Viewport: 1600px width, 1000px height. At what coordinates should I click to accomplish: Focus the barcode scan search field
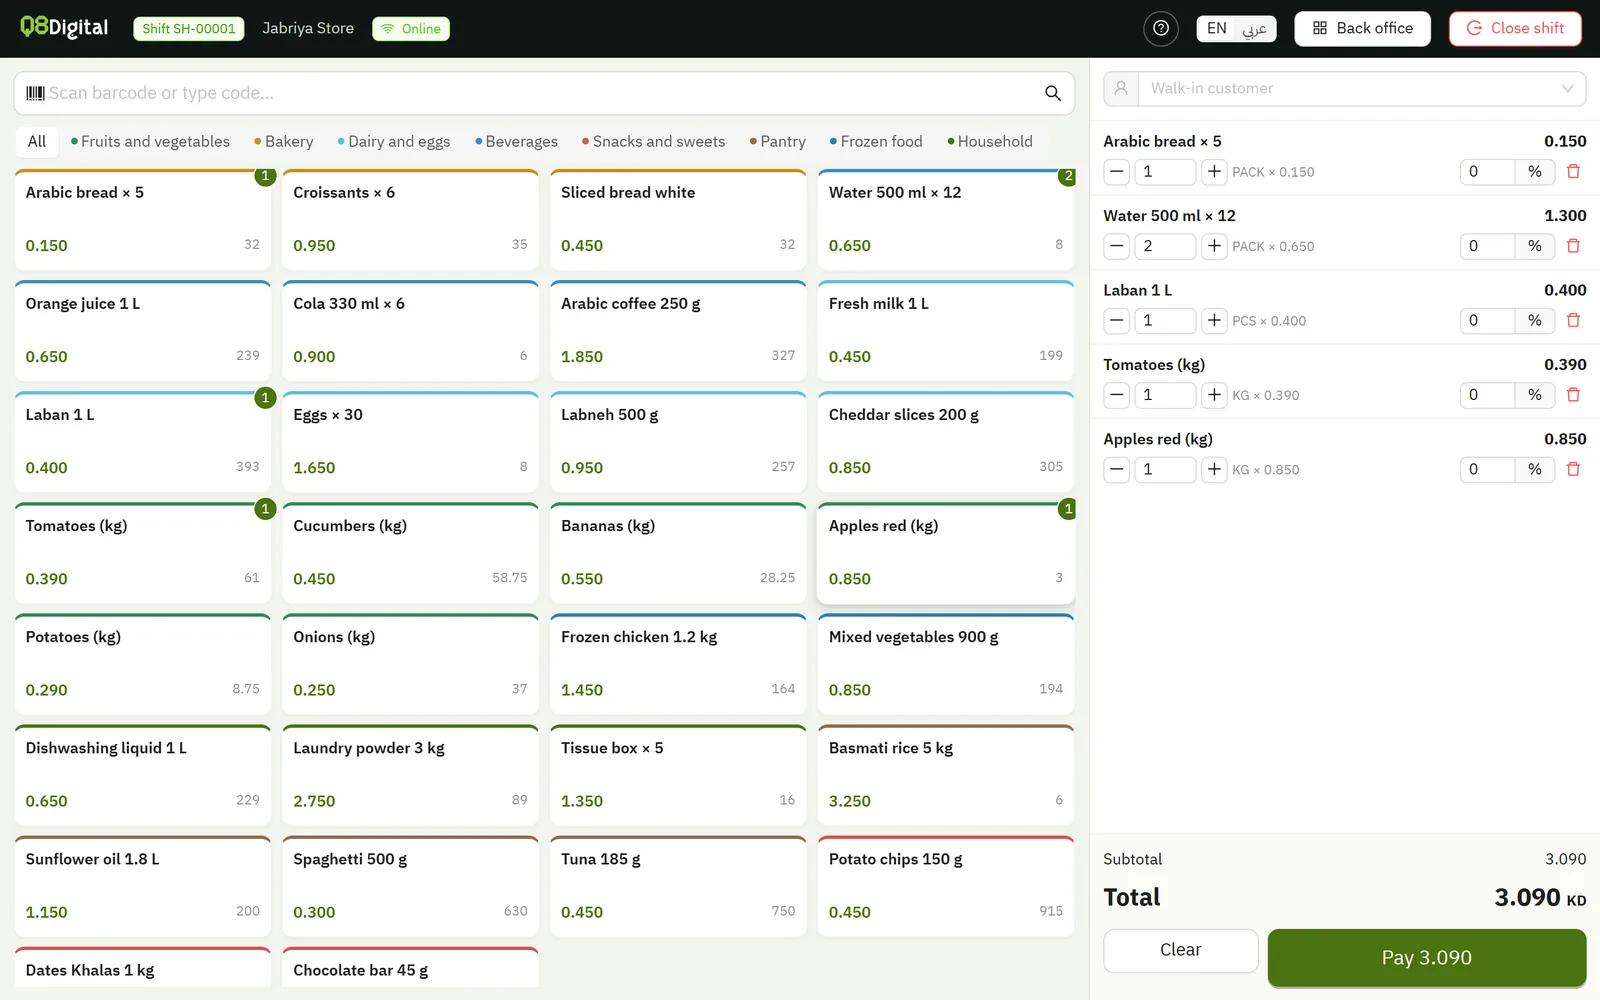coord(544,93)
